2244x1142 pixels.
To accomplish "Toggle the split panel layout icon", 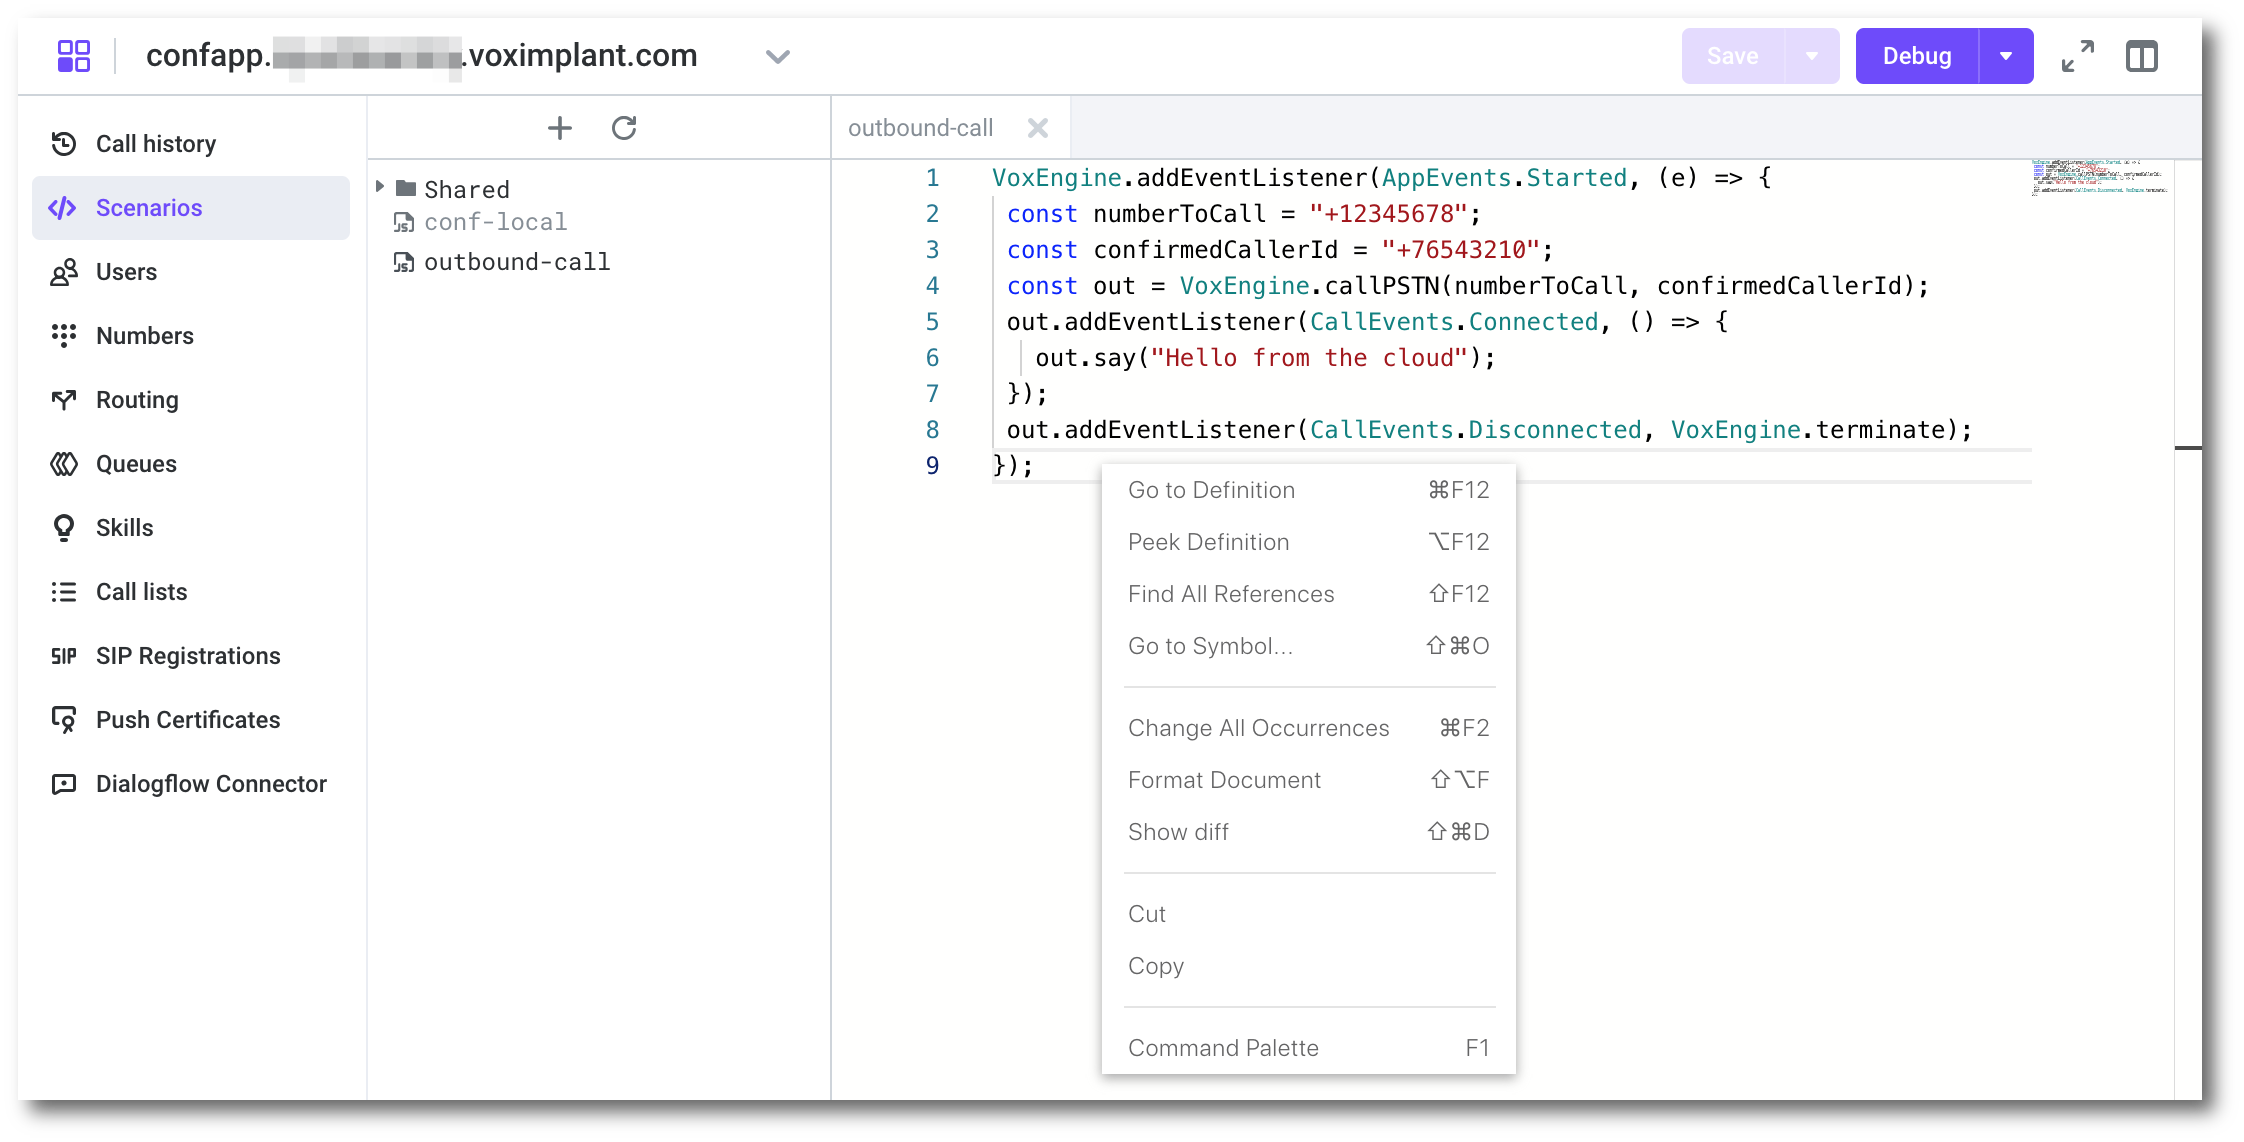I will point(2141,56).
